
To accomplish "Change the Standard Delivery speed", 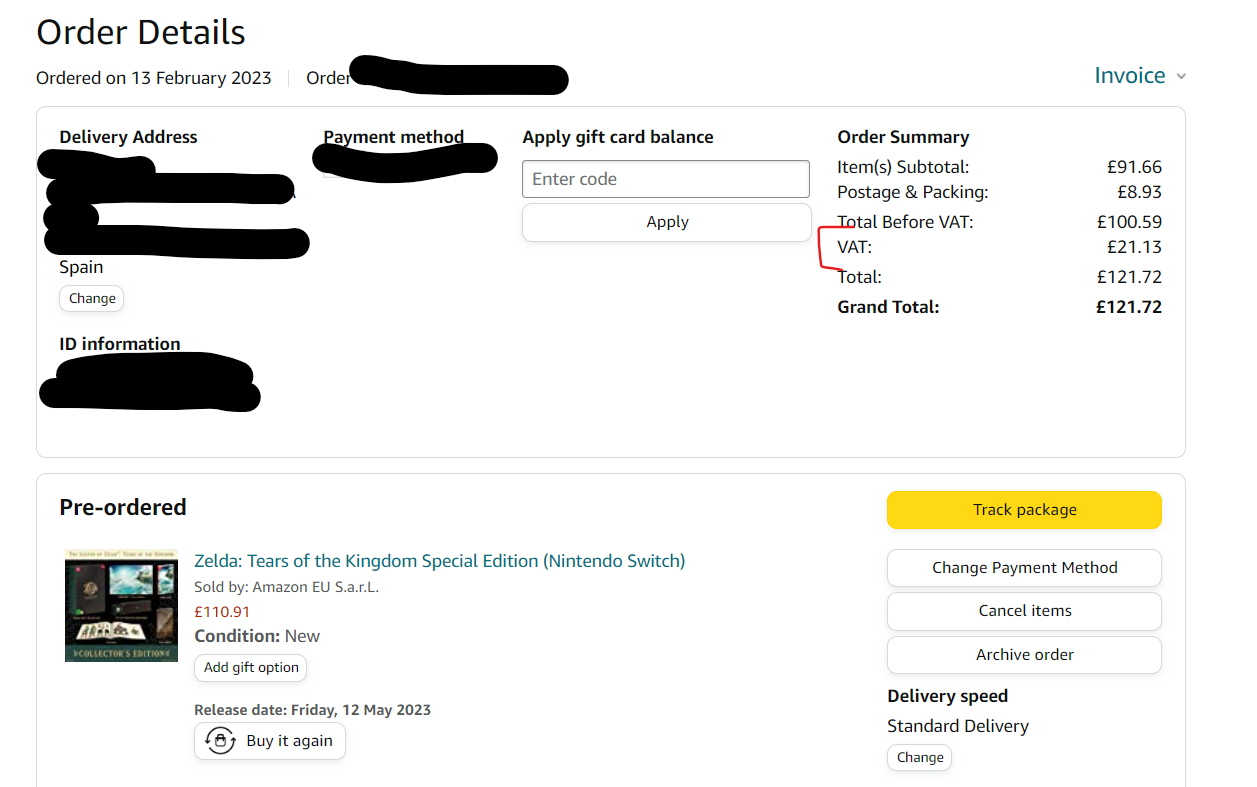I will [x=919, y=757].
